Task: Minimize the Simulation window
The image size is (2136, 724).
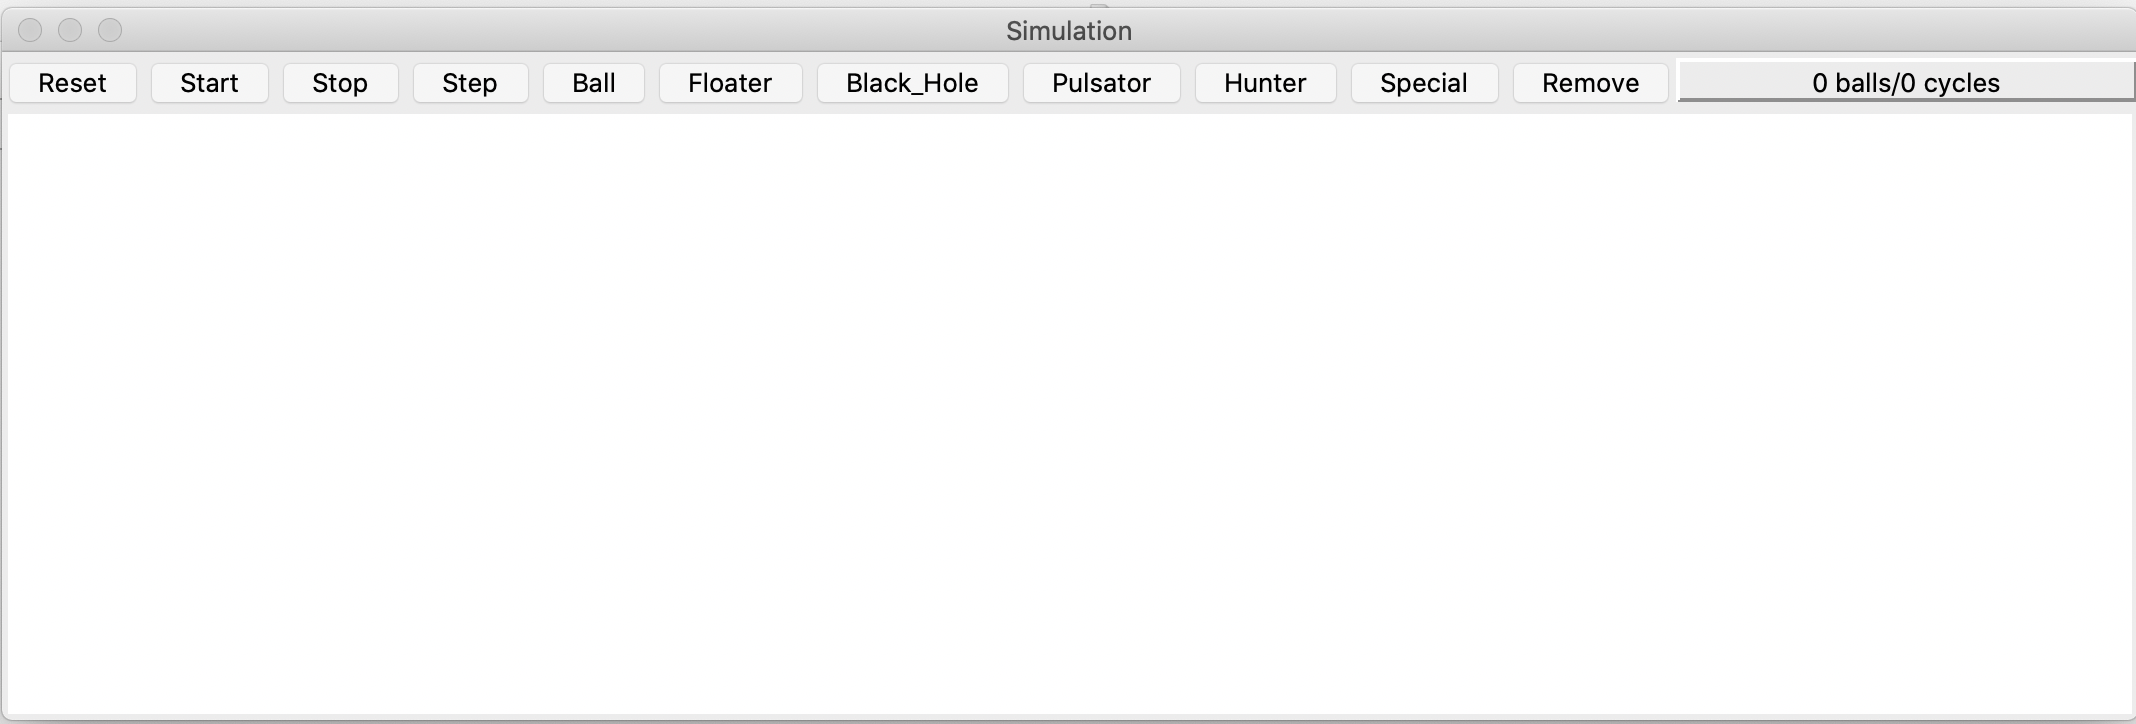Action: click(x=70, y=31)
